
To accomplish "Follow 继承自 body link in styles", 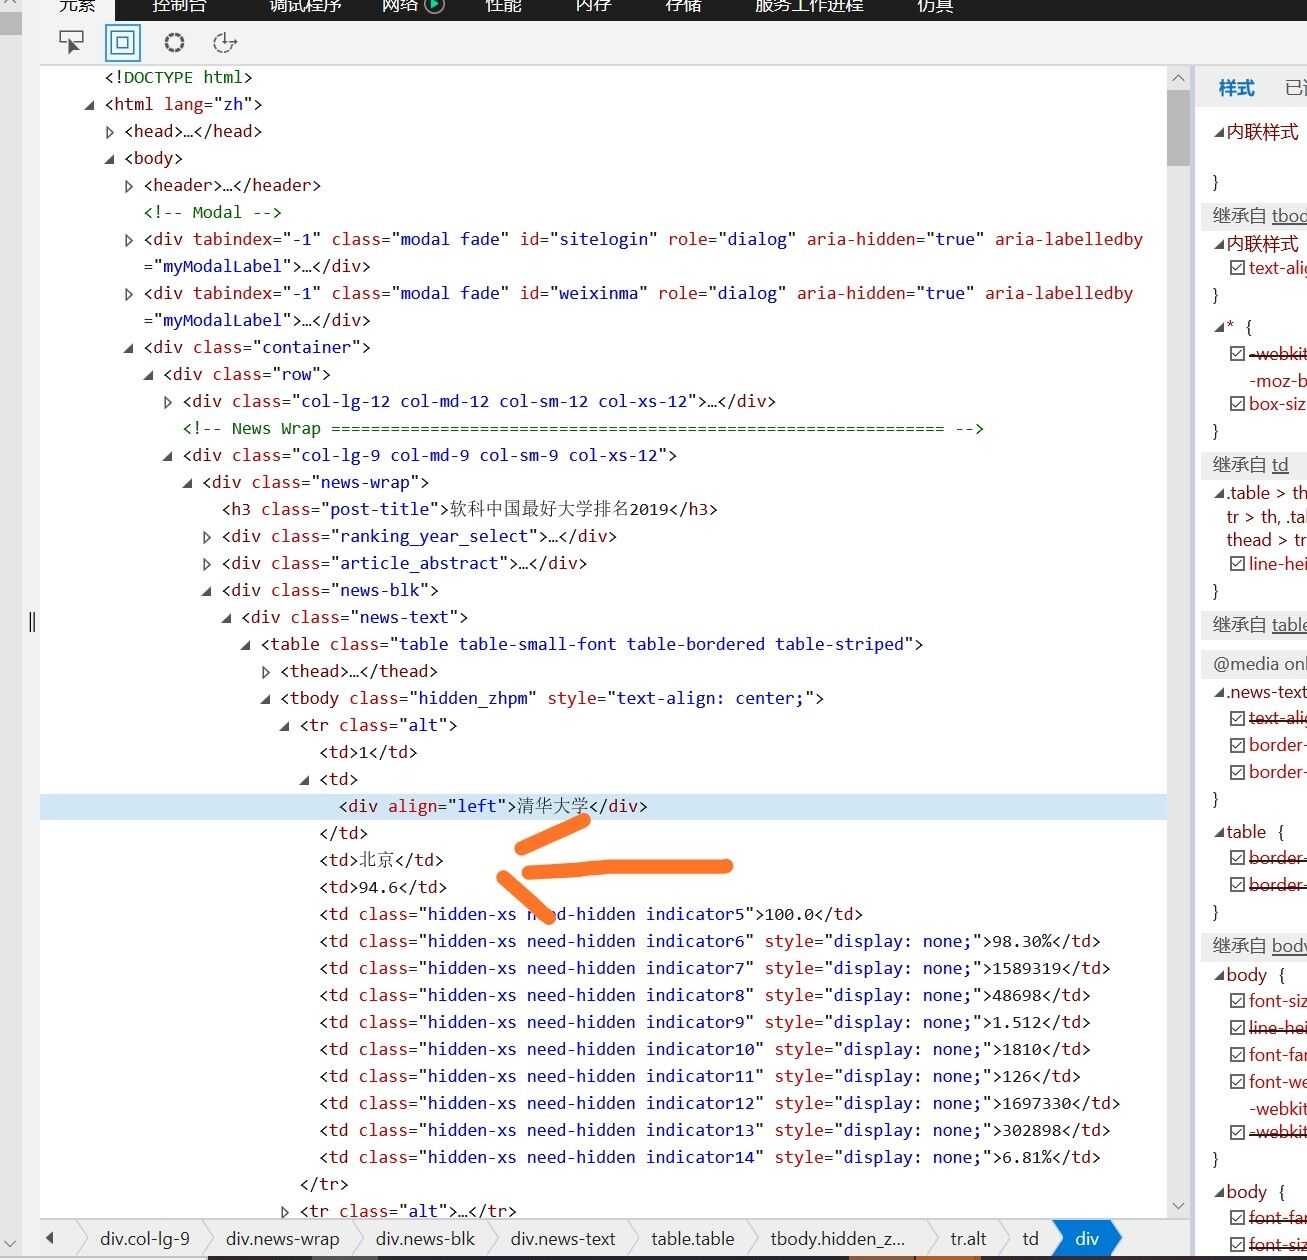I will click(x=1289, y=946).
